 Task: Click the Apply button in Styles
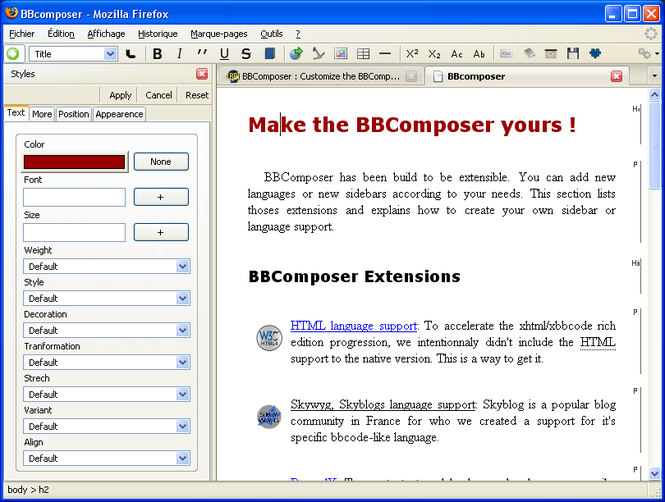[120, 95]
